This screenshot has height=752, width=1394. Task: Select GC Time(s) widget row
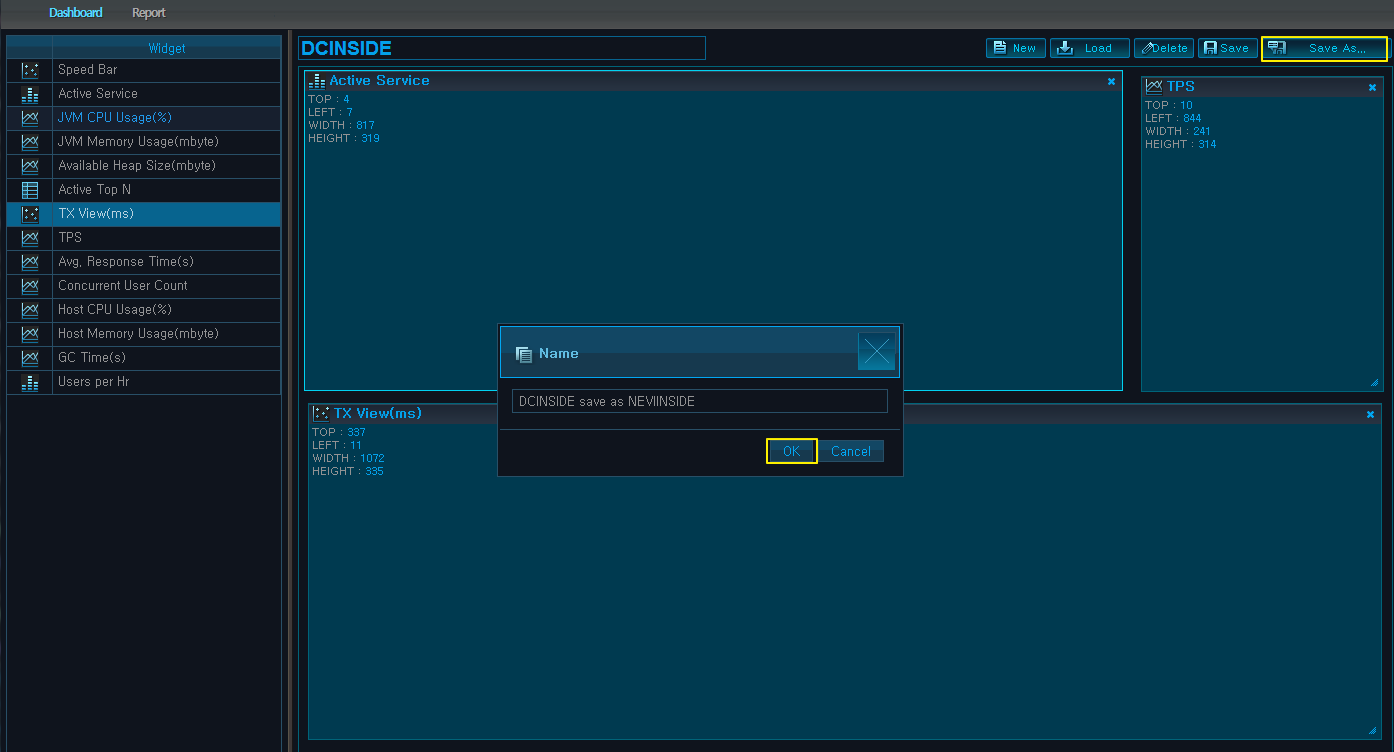click(x=144, y=358)
